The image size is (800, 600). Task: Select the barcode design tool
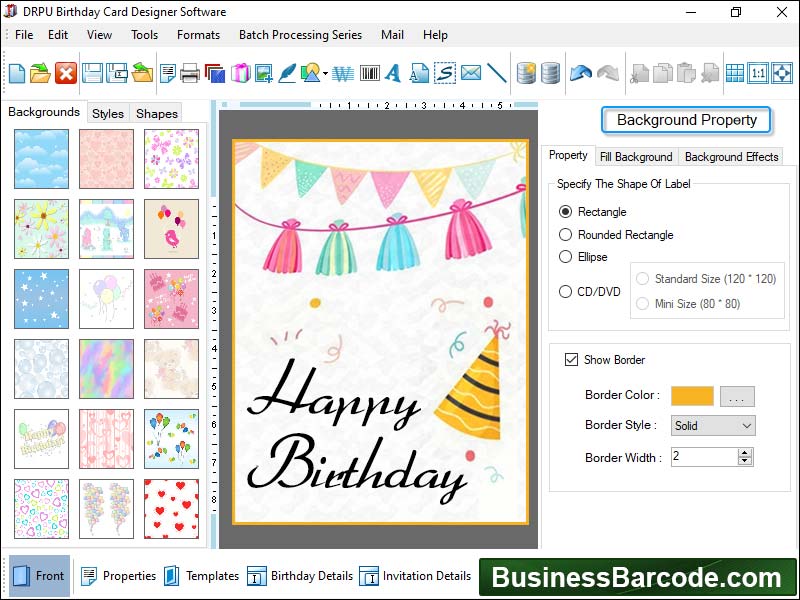(370, 72)
